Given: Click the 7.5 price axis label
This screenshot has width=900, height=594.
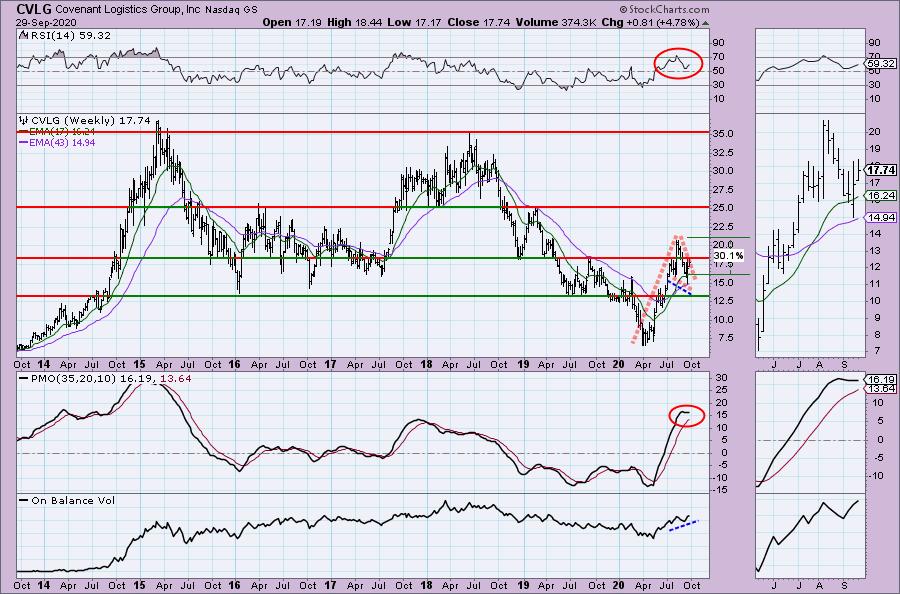Looking at the screenshot, I should pos(725,337).
